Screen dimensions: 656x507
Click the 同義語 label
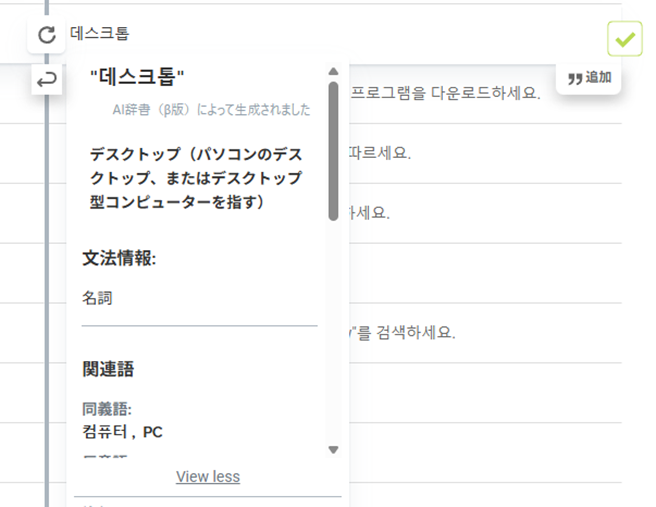coord(107,409)
